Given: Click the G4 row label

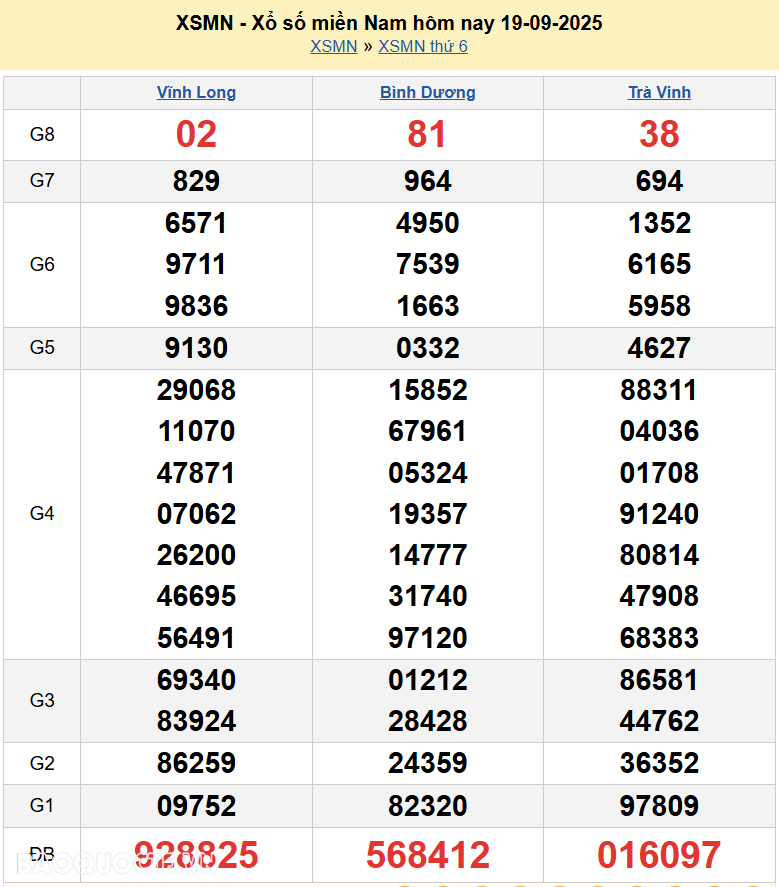Looking at the screenshot, I should (x=42, y=514).
